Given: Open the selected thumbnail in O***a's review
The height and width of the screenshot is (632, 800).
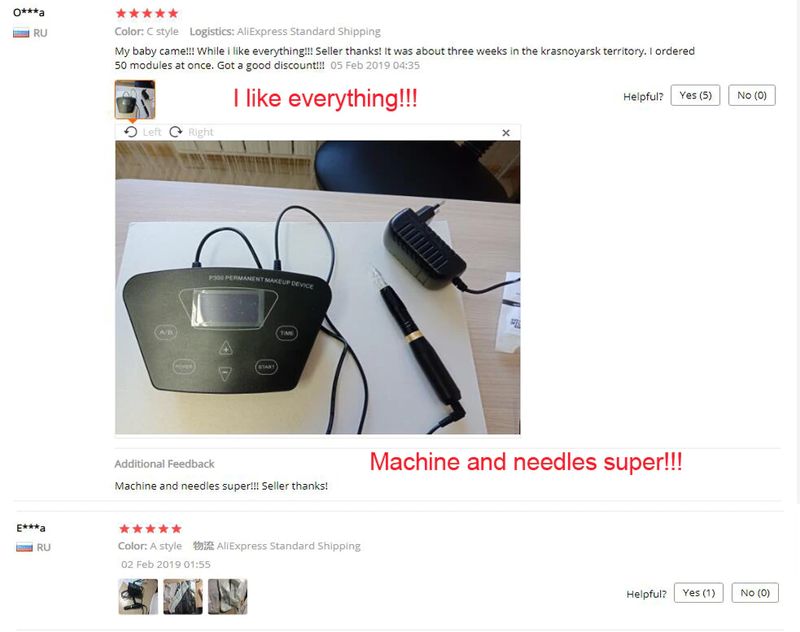Looking at the screenshot, I should tap(135, 99).
